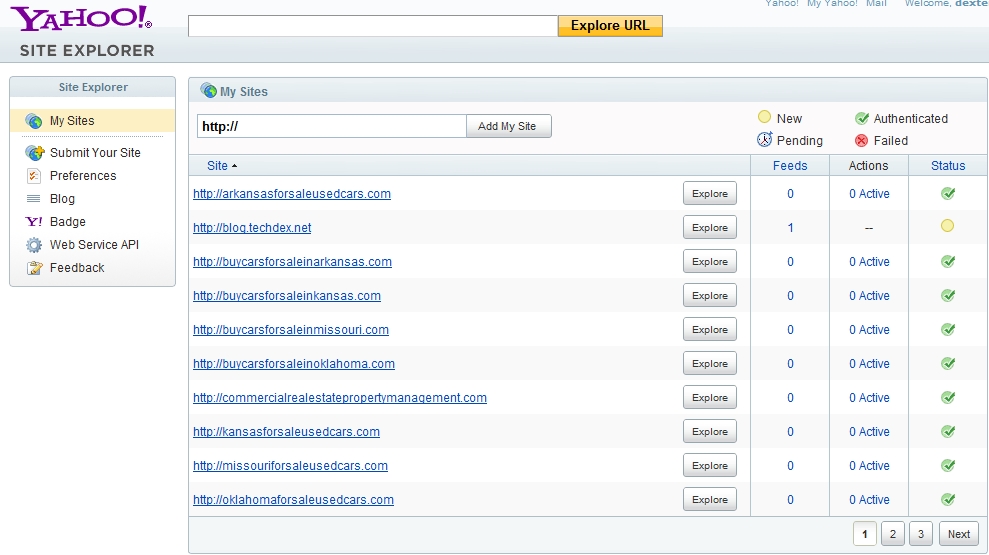Open the buycarsforsaleinoklahoma.com link
Image resolution: width=989 pixels, height=555 pixels.
(294, 364)
